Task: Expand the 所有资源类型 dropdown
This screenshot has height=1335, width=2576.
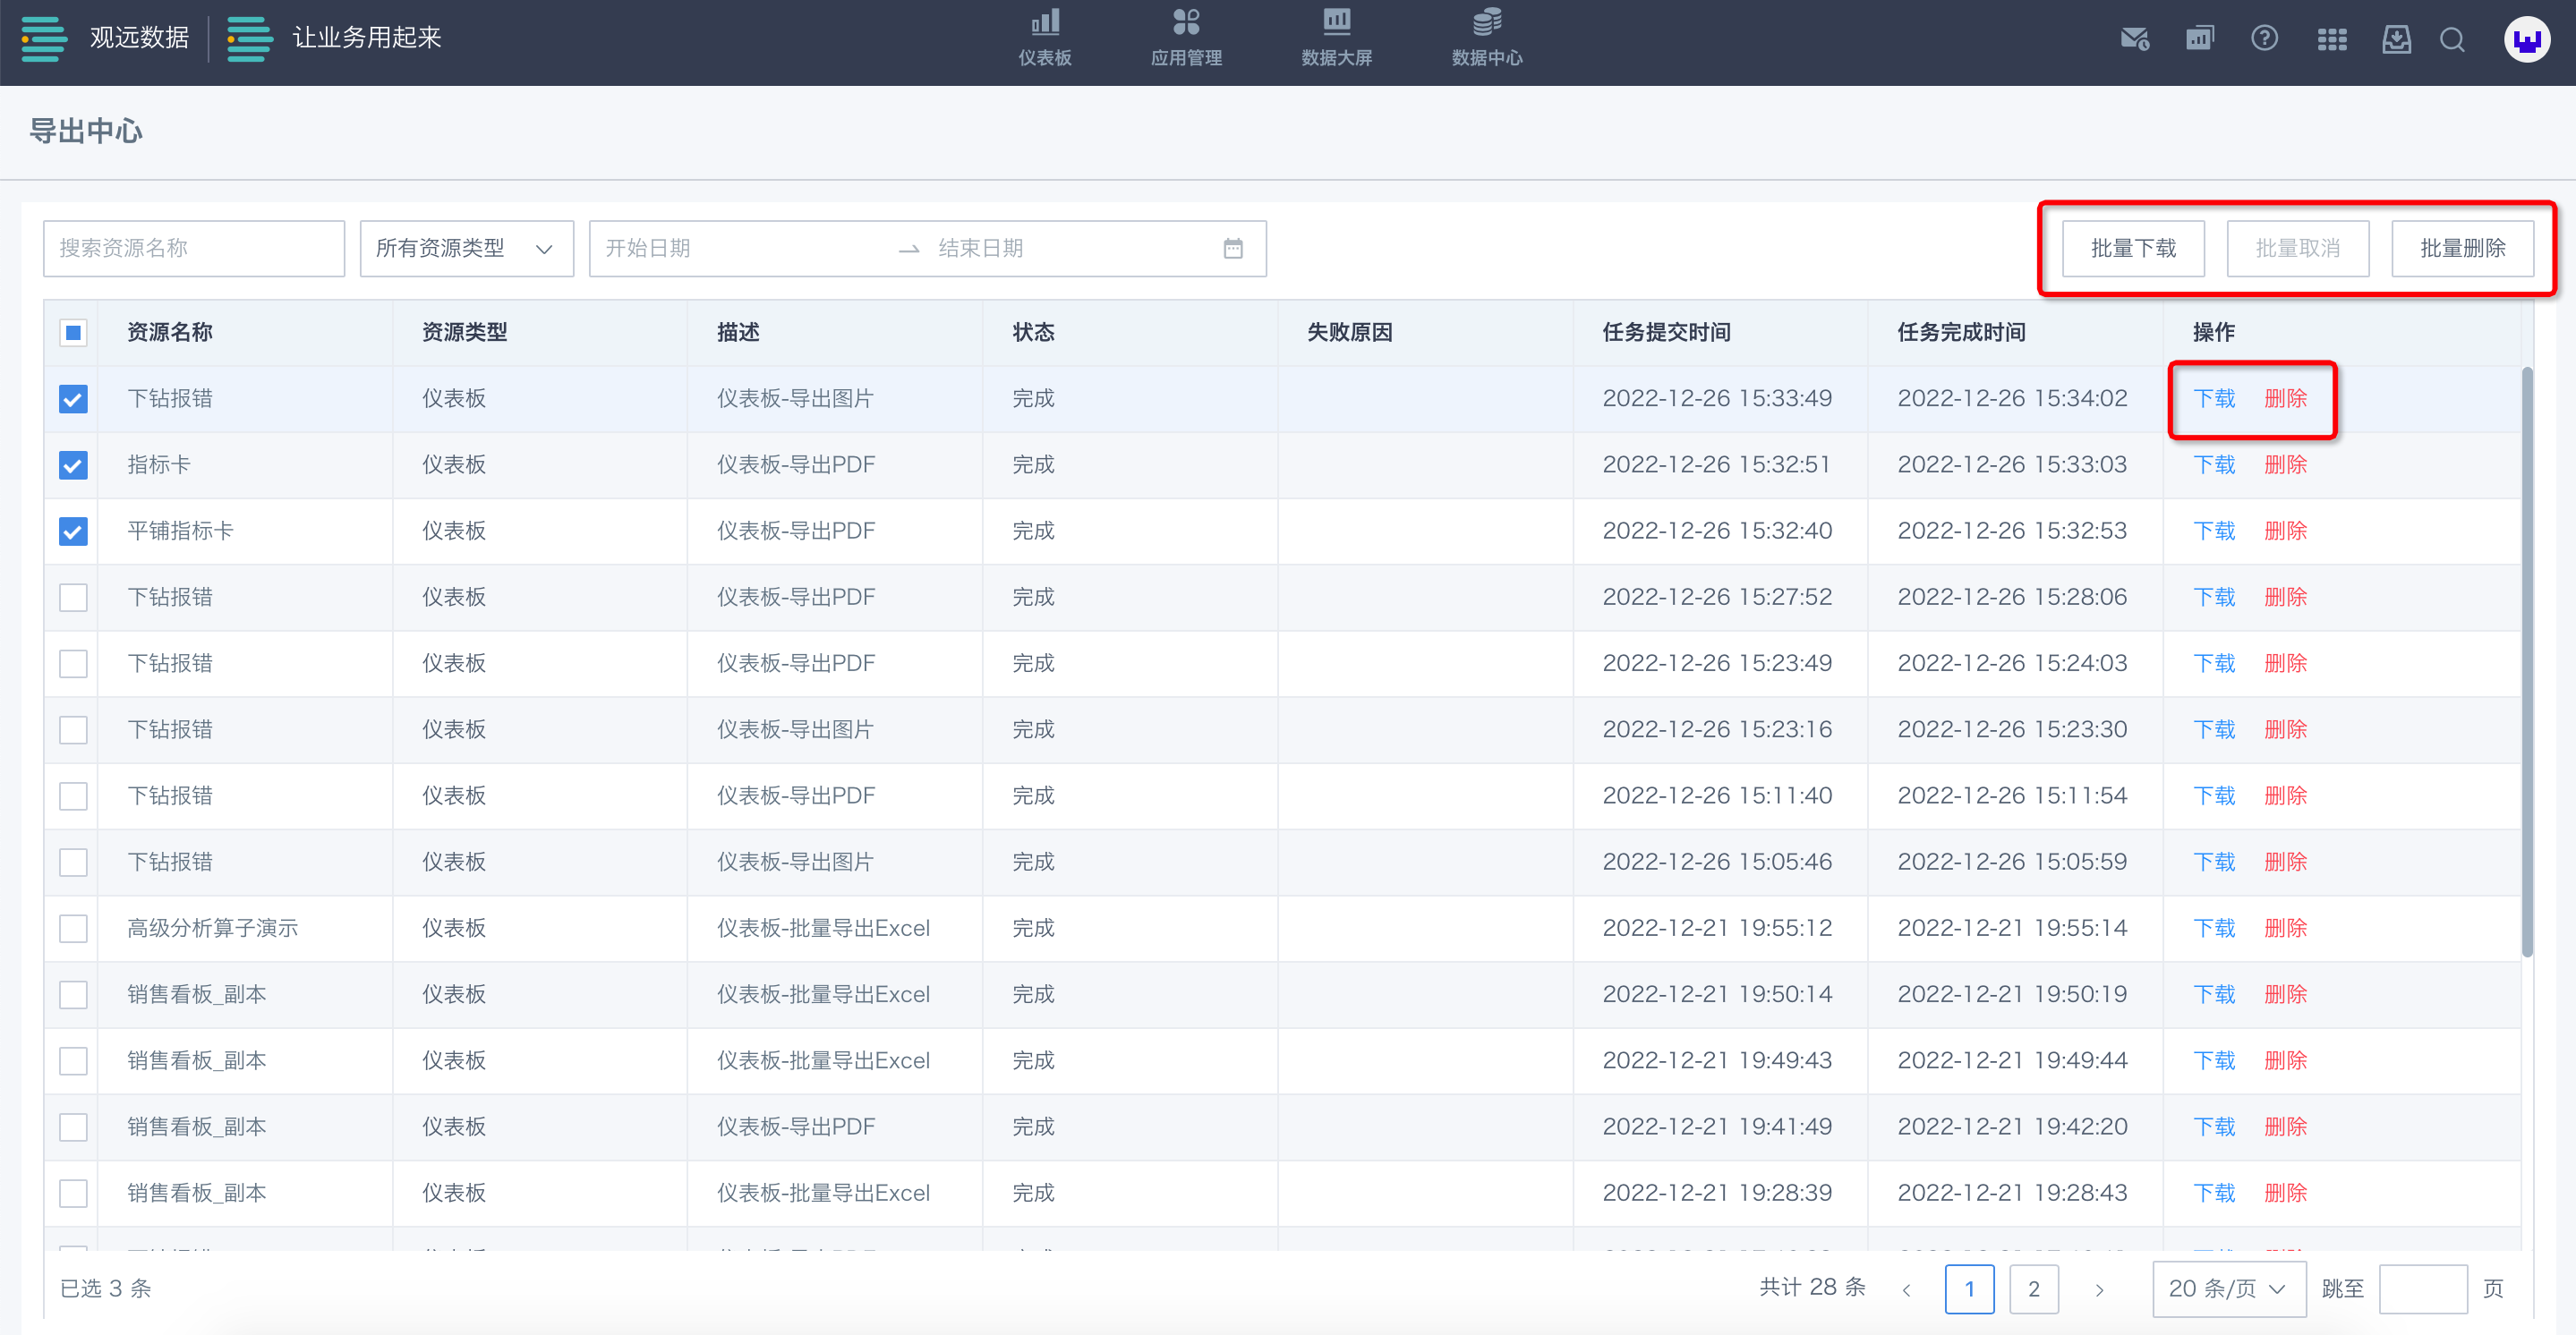Action: (466, 248)
